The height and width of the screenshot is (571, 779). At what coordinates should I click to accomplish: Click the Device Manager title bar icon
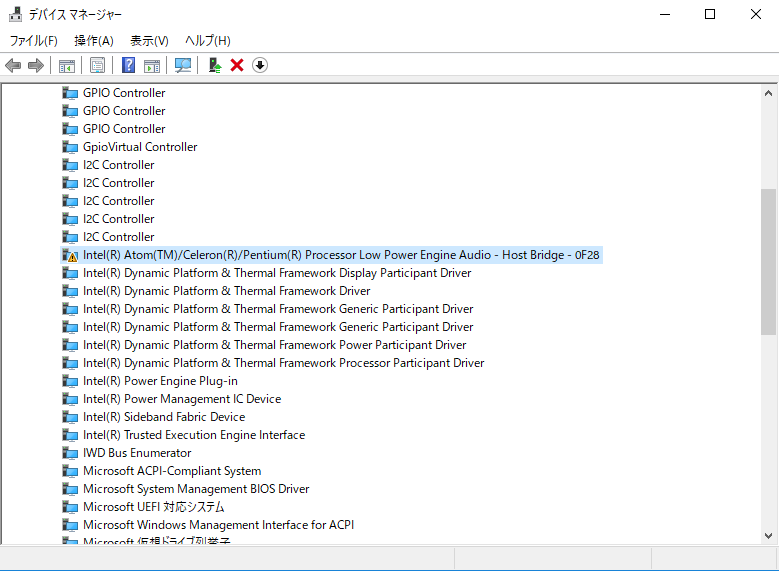pyautogui.click(x=15, y=14)
